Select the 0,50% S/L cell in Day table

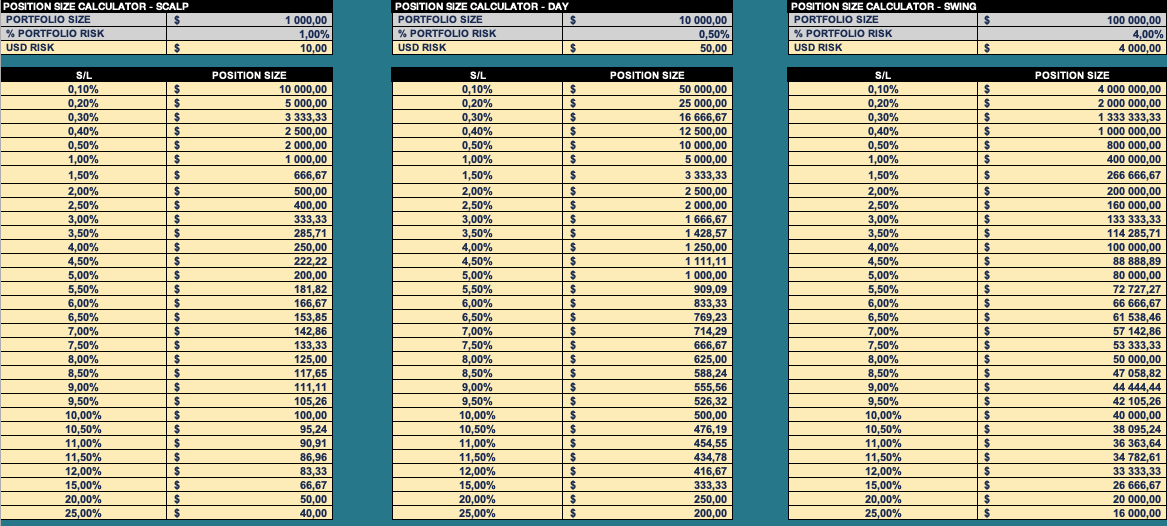(x=477, y=145)
